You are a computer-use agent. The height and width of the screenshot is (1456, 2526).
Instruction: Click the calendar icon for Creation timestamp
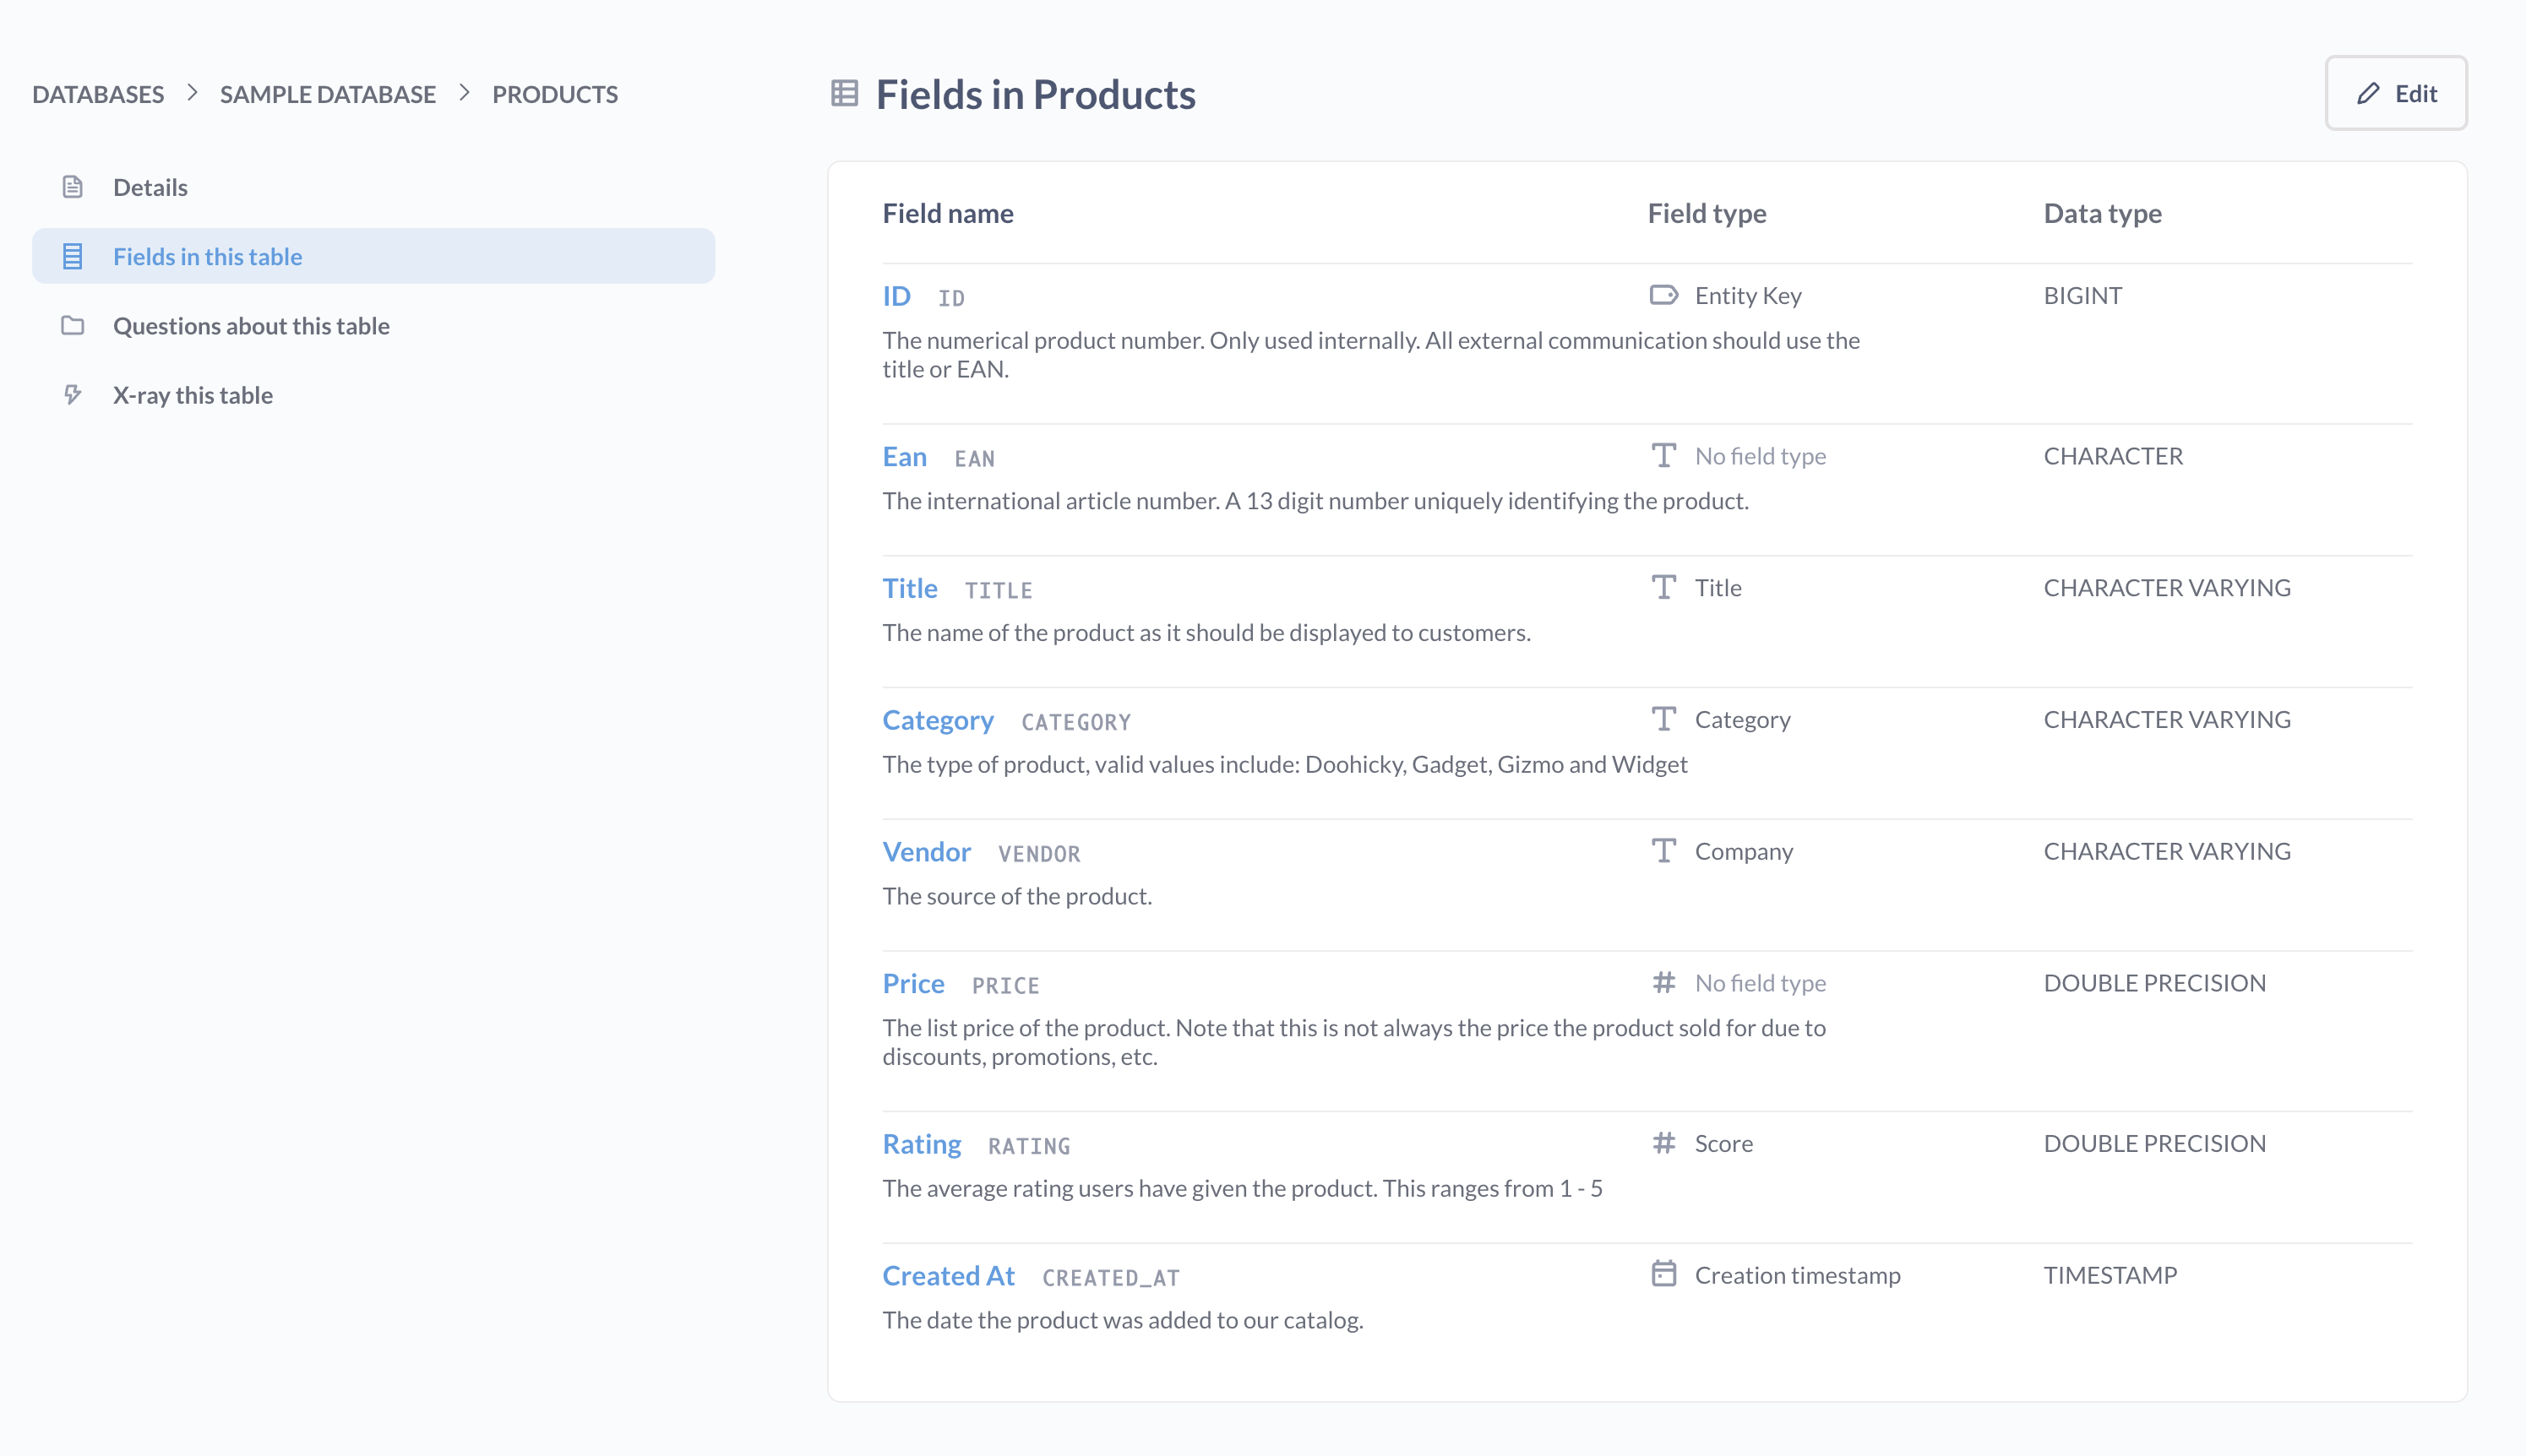[x=1663, y=1274]
